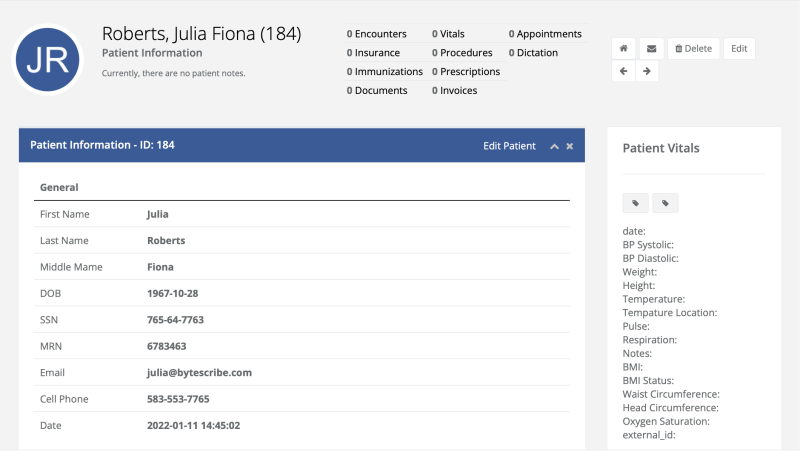Image resolution: width=800 pixels, height=452 pixels.
Task: Click the 'Cell Phone' field label
Action: pos(64,399)
